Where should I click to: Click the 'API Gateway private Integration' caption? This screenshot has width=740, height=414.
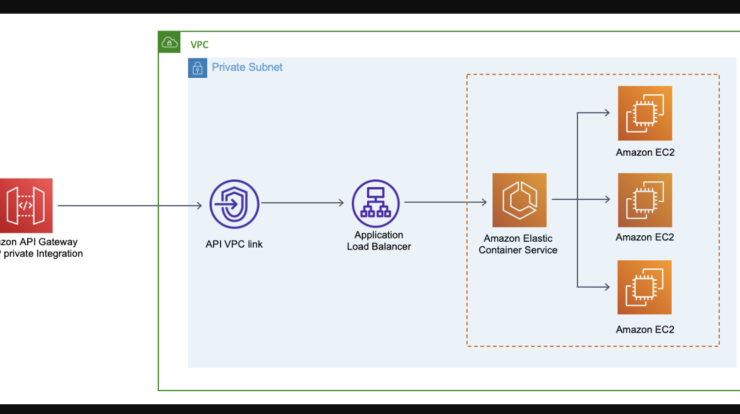(x=41, y=247)
